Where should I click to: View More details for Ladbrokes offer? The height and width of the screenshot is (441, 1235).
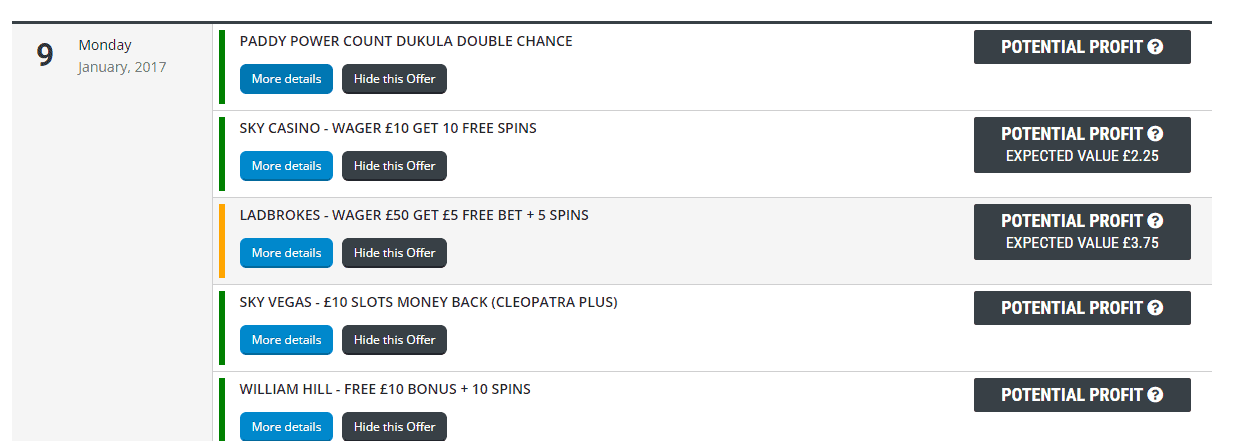tap(286, 253)
